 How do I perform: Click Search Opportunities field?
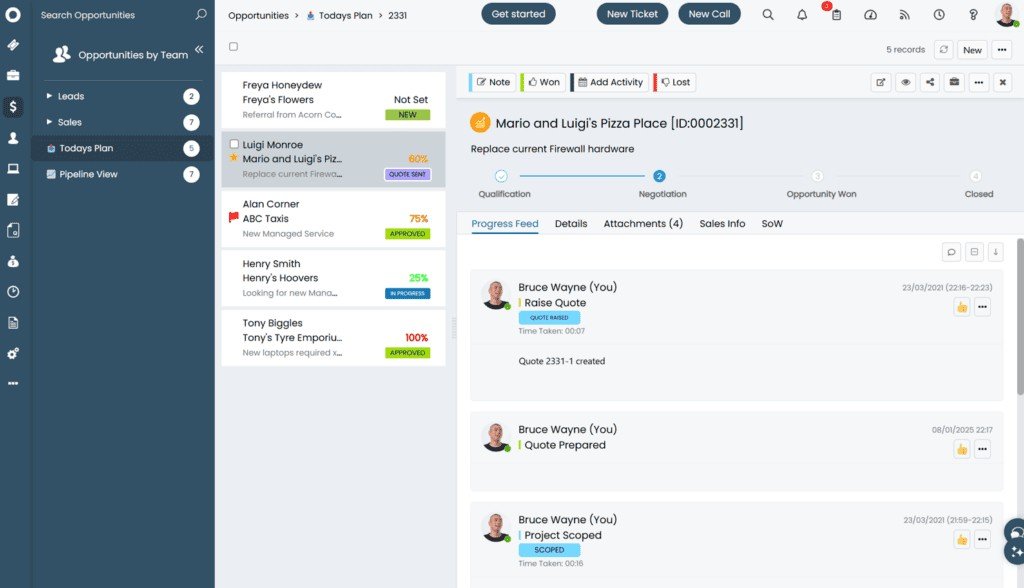[x=114, y=14]
